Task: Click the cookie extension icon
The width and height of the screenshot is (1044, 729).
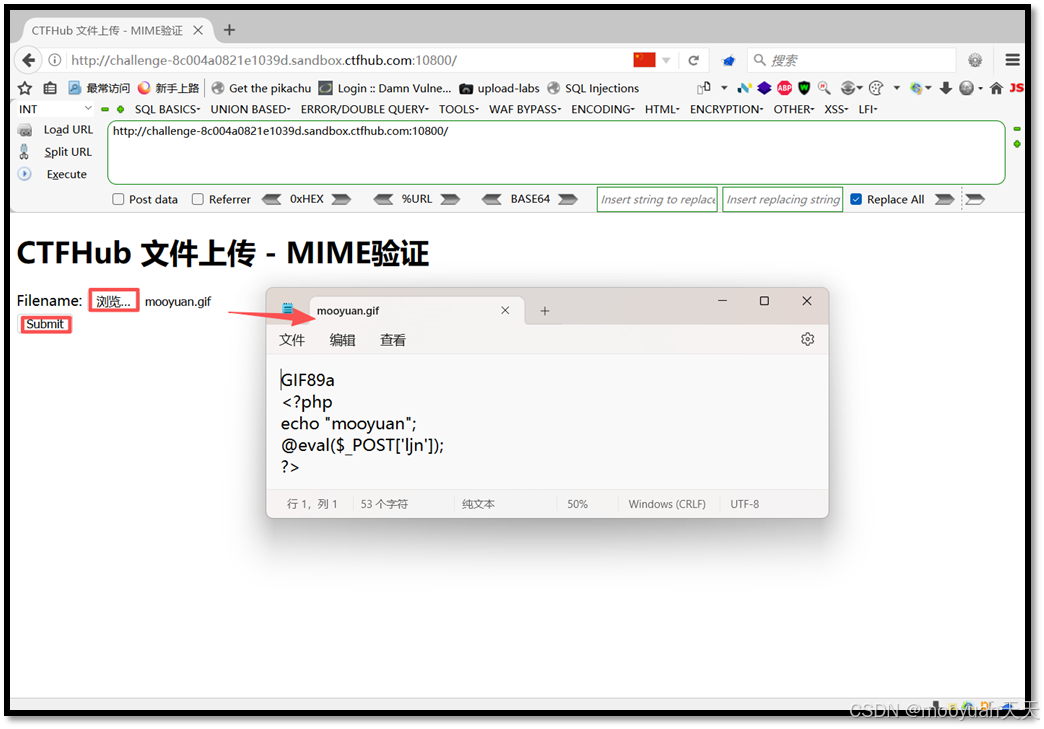Action: click(876, 88)
